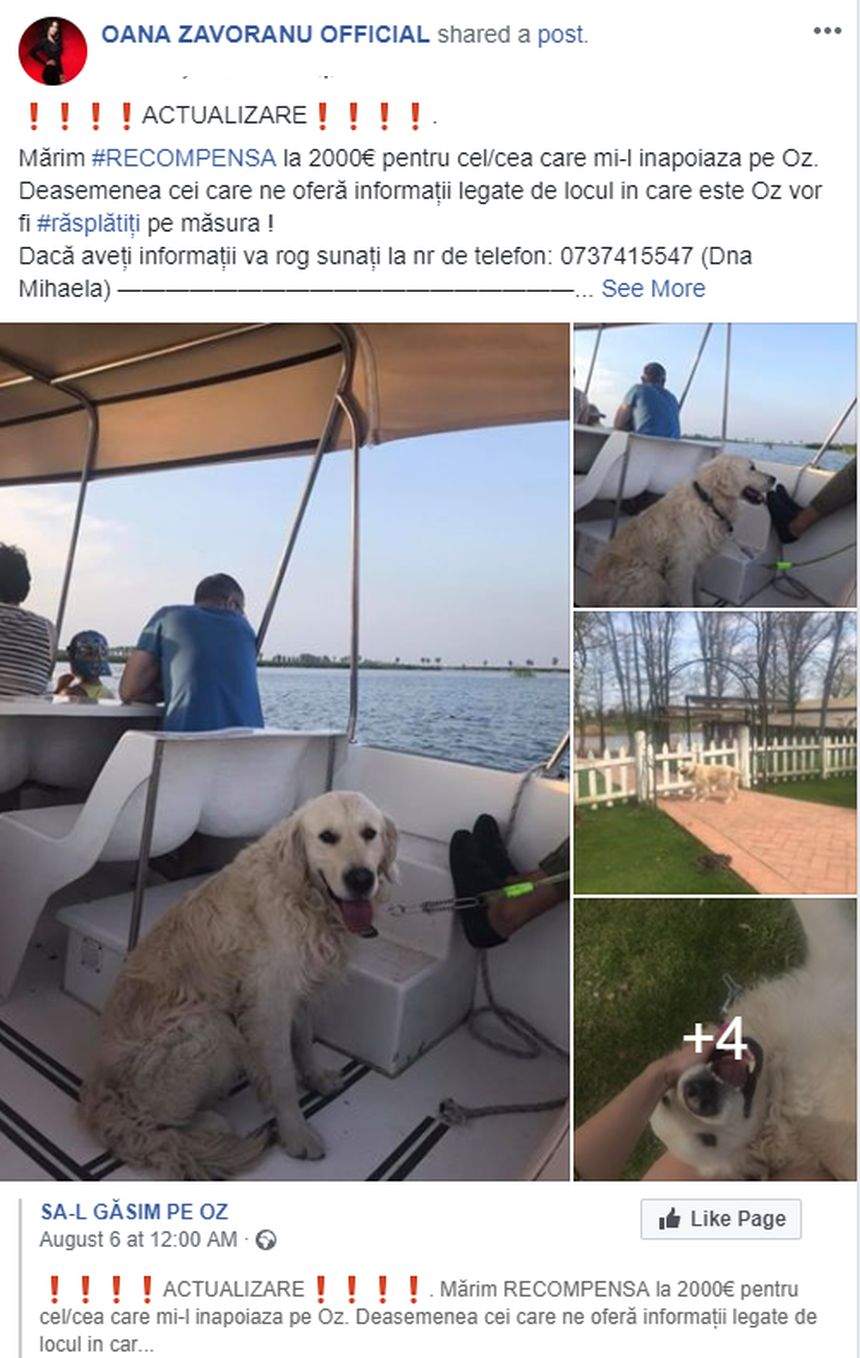Click the red exclamation marks before ACTUALIZARE

80,116
